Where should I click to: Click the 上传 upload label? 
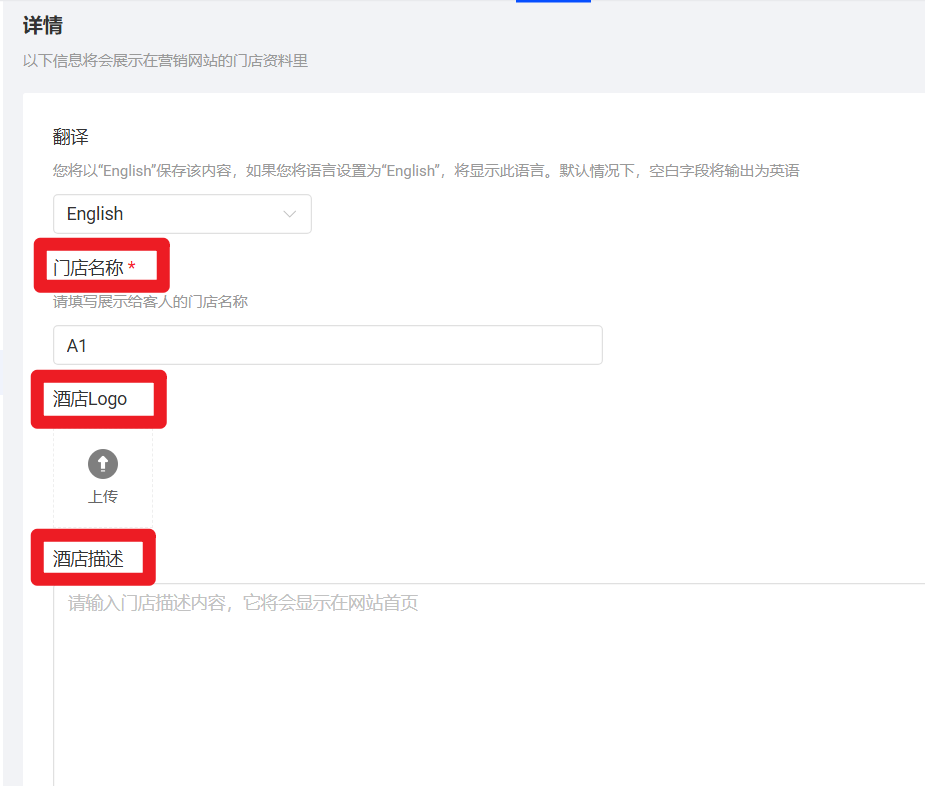103,496
